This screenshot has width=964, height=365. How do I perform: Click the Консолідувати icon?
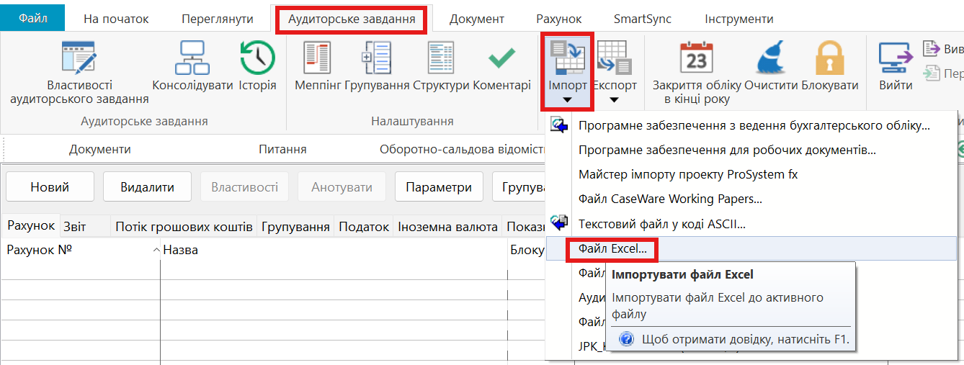192,58
